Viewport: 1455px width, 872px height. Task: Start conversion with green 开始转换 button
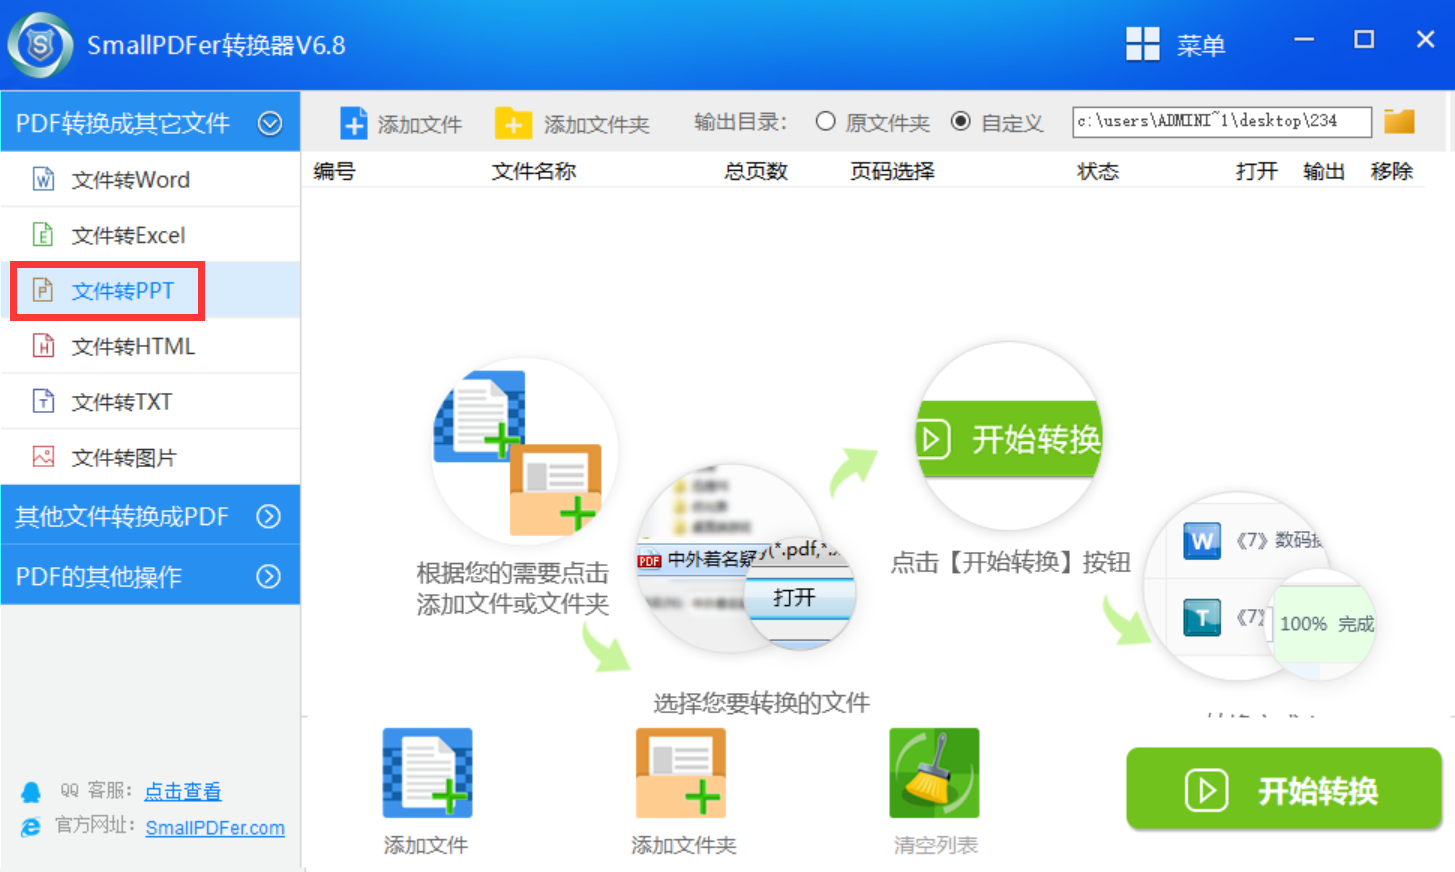(1284, 789)
